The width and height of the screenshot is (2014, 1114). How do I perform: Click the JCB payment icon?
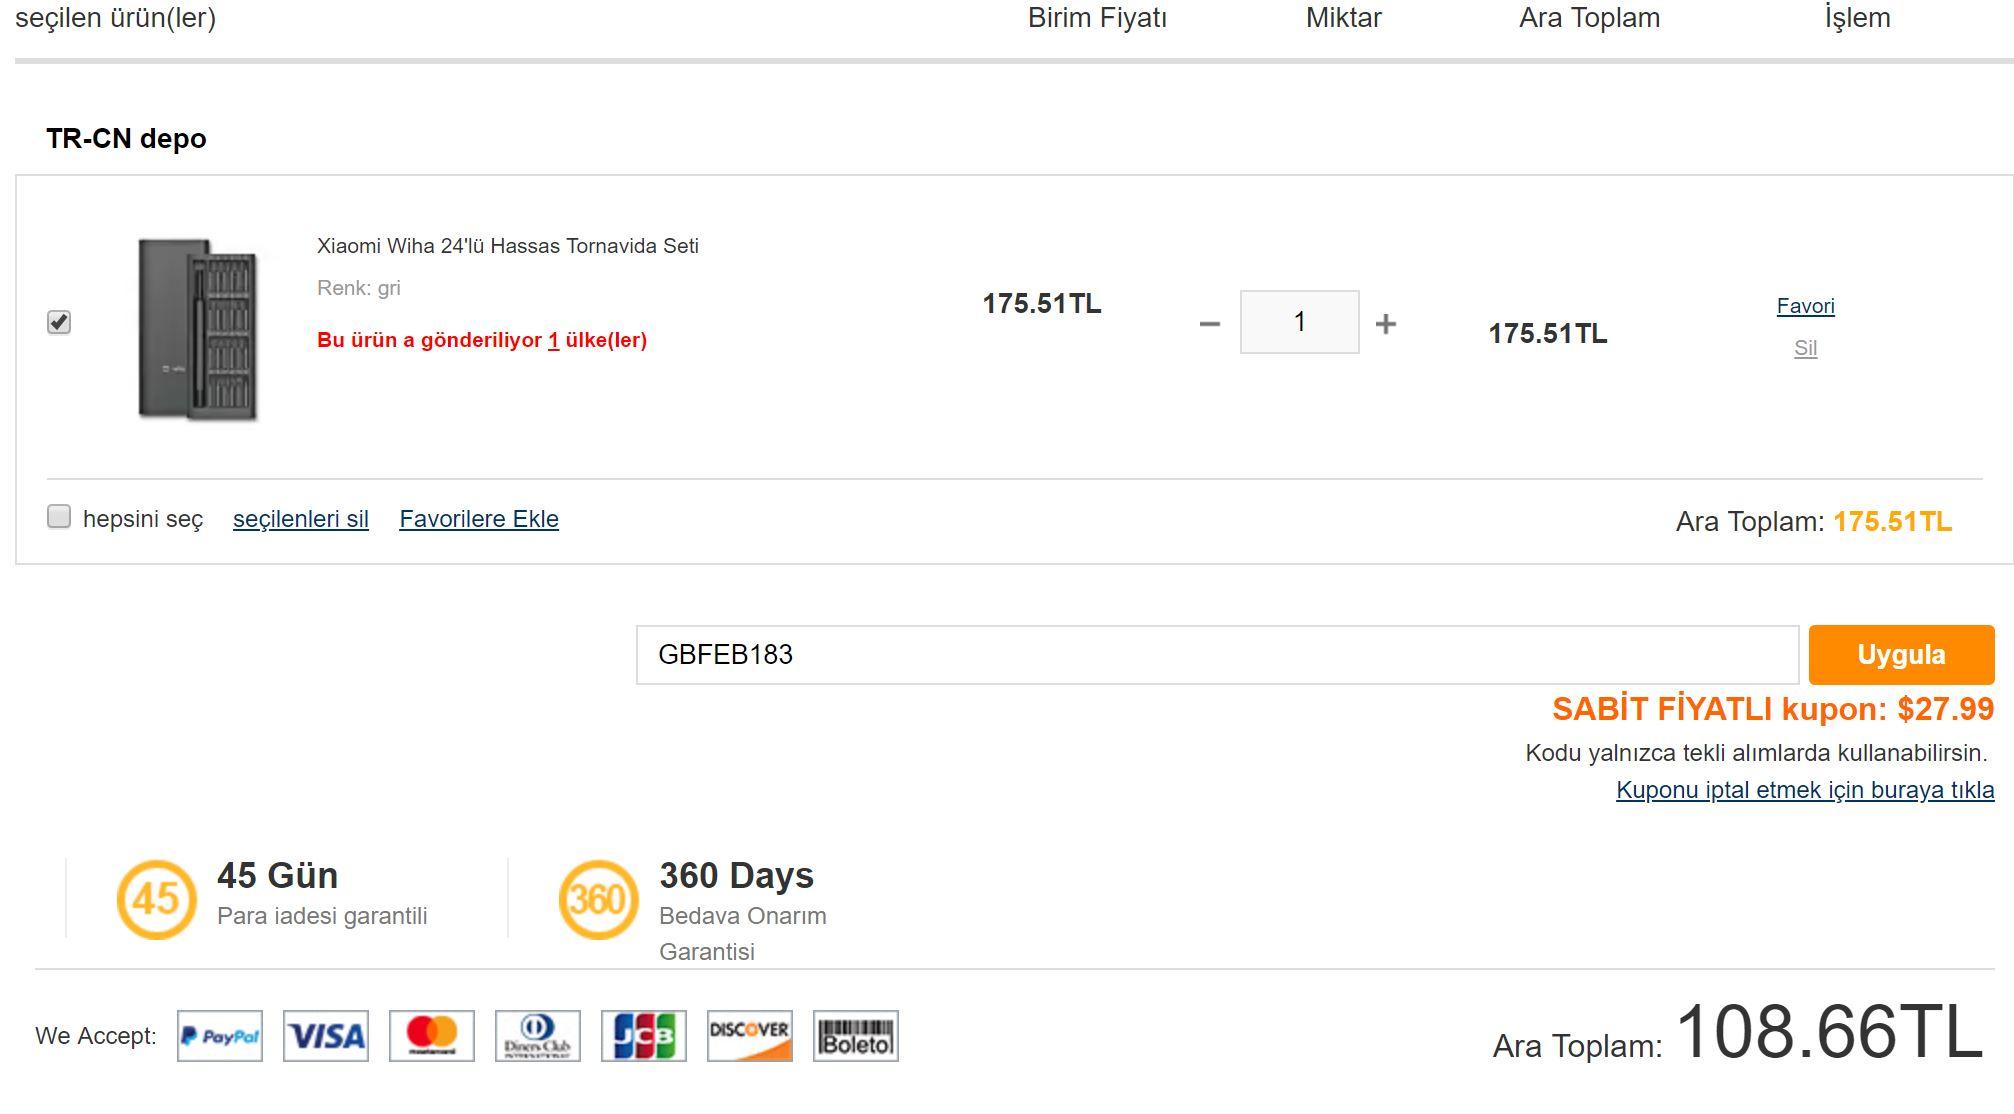[644, 1036]
